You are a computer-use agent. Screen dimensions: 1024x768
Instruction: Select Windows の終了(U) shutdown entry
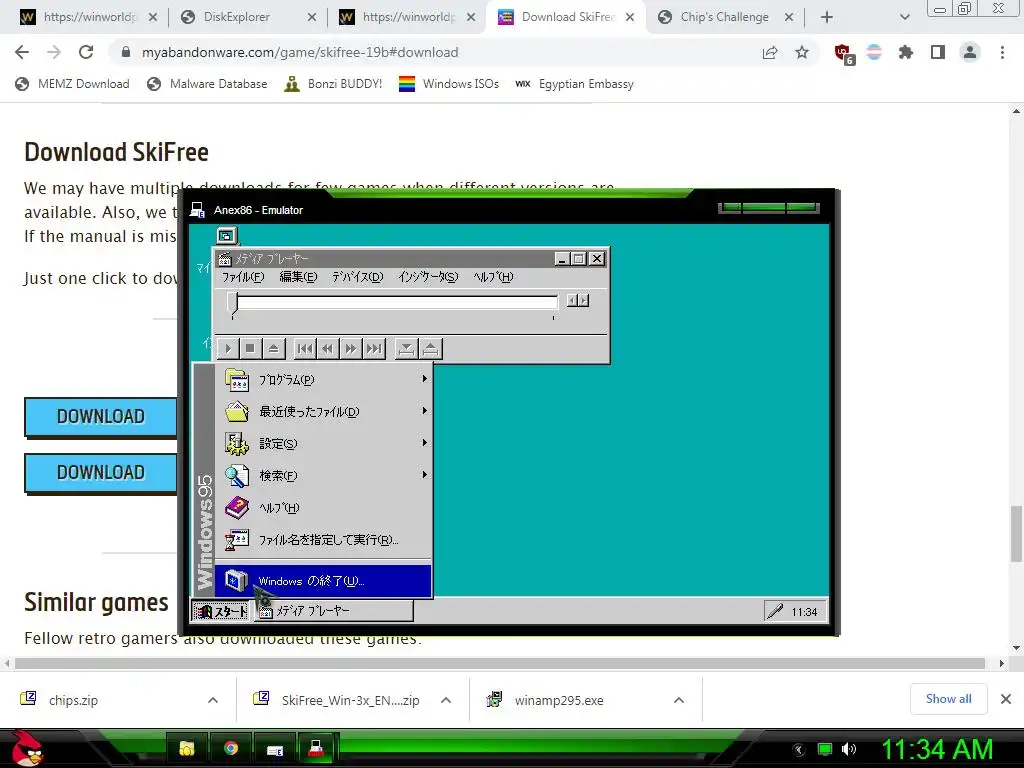[324, 581]
